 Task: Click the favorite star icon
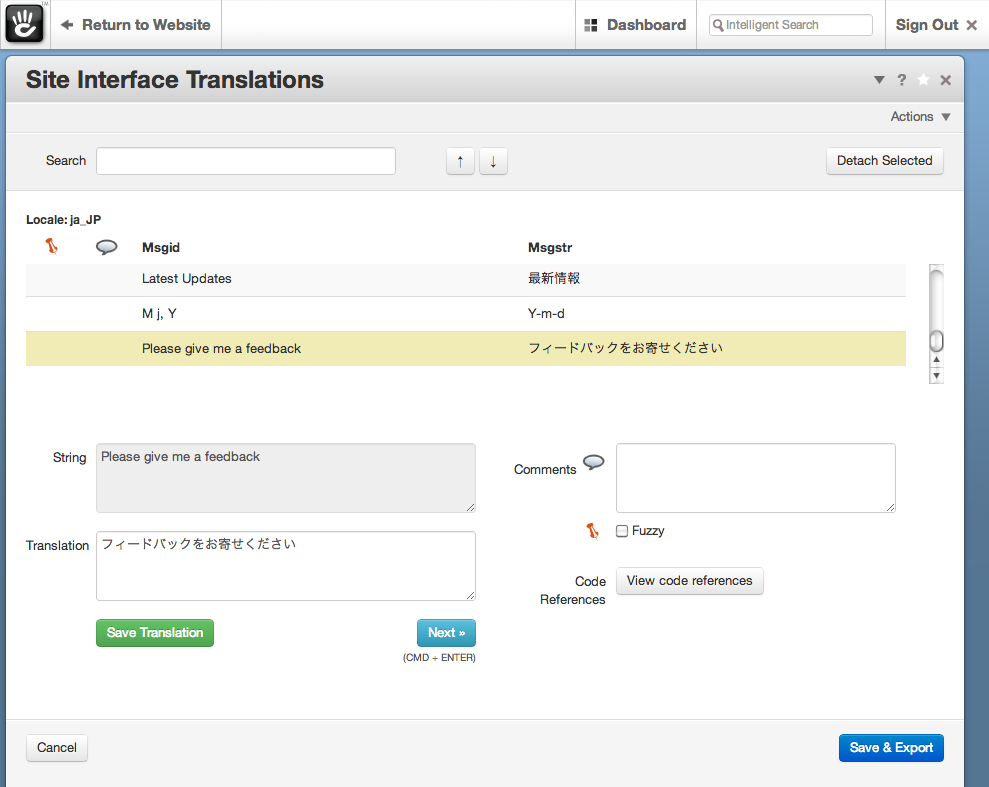coord(923,80)
